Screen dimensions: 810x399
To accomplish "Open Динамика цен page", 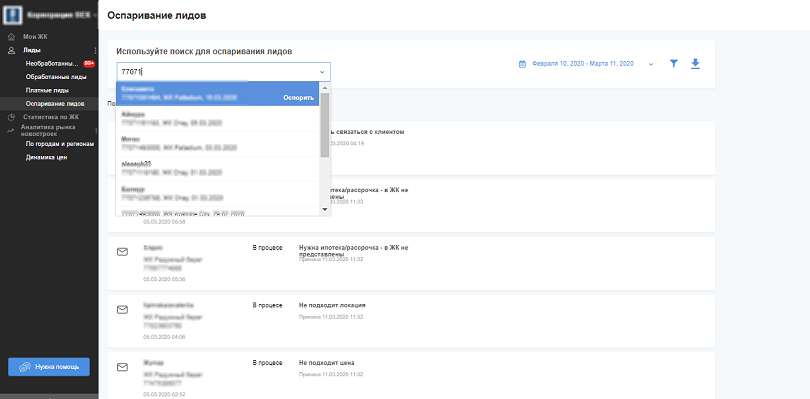I will point(46,157).
